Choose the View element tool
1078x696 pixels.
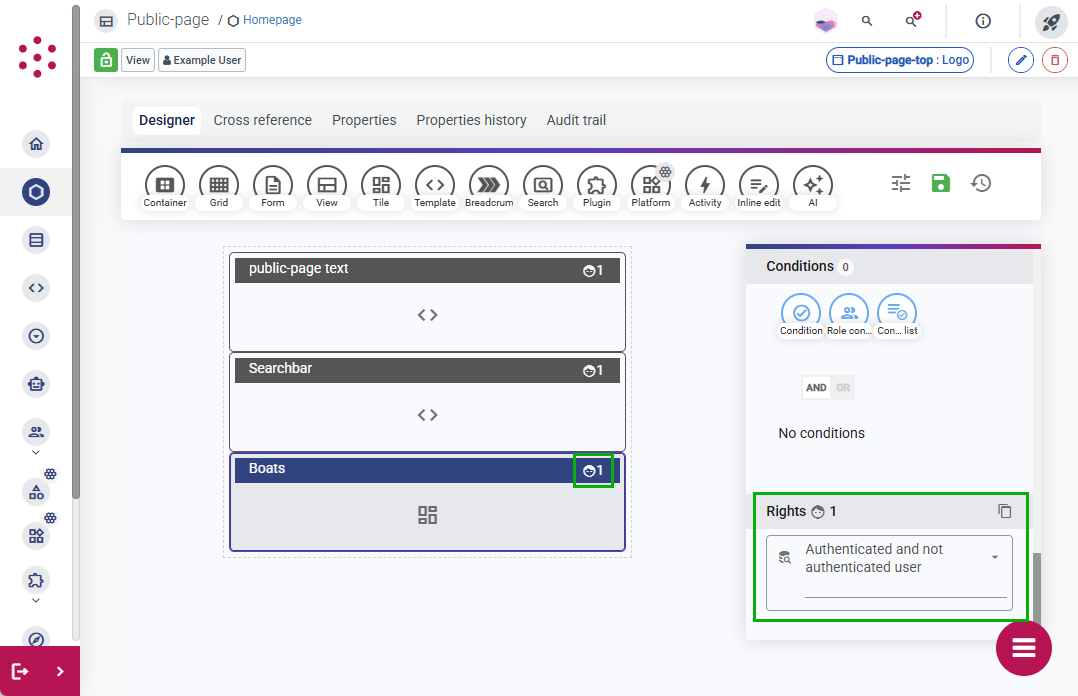(x=327, y=187)
